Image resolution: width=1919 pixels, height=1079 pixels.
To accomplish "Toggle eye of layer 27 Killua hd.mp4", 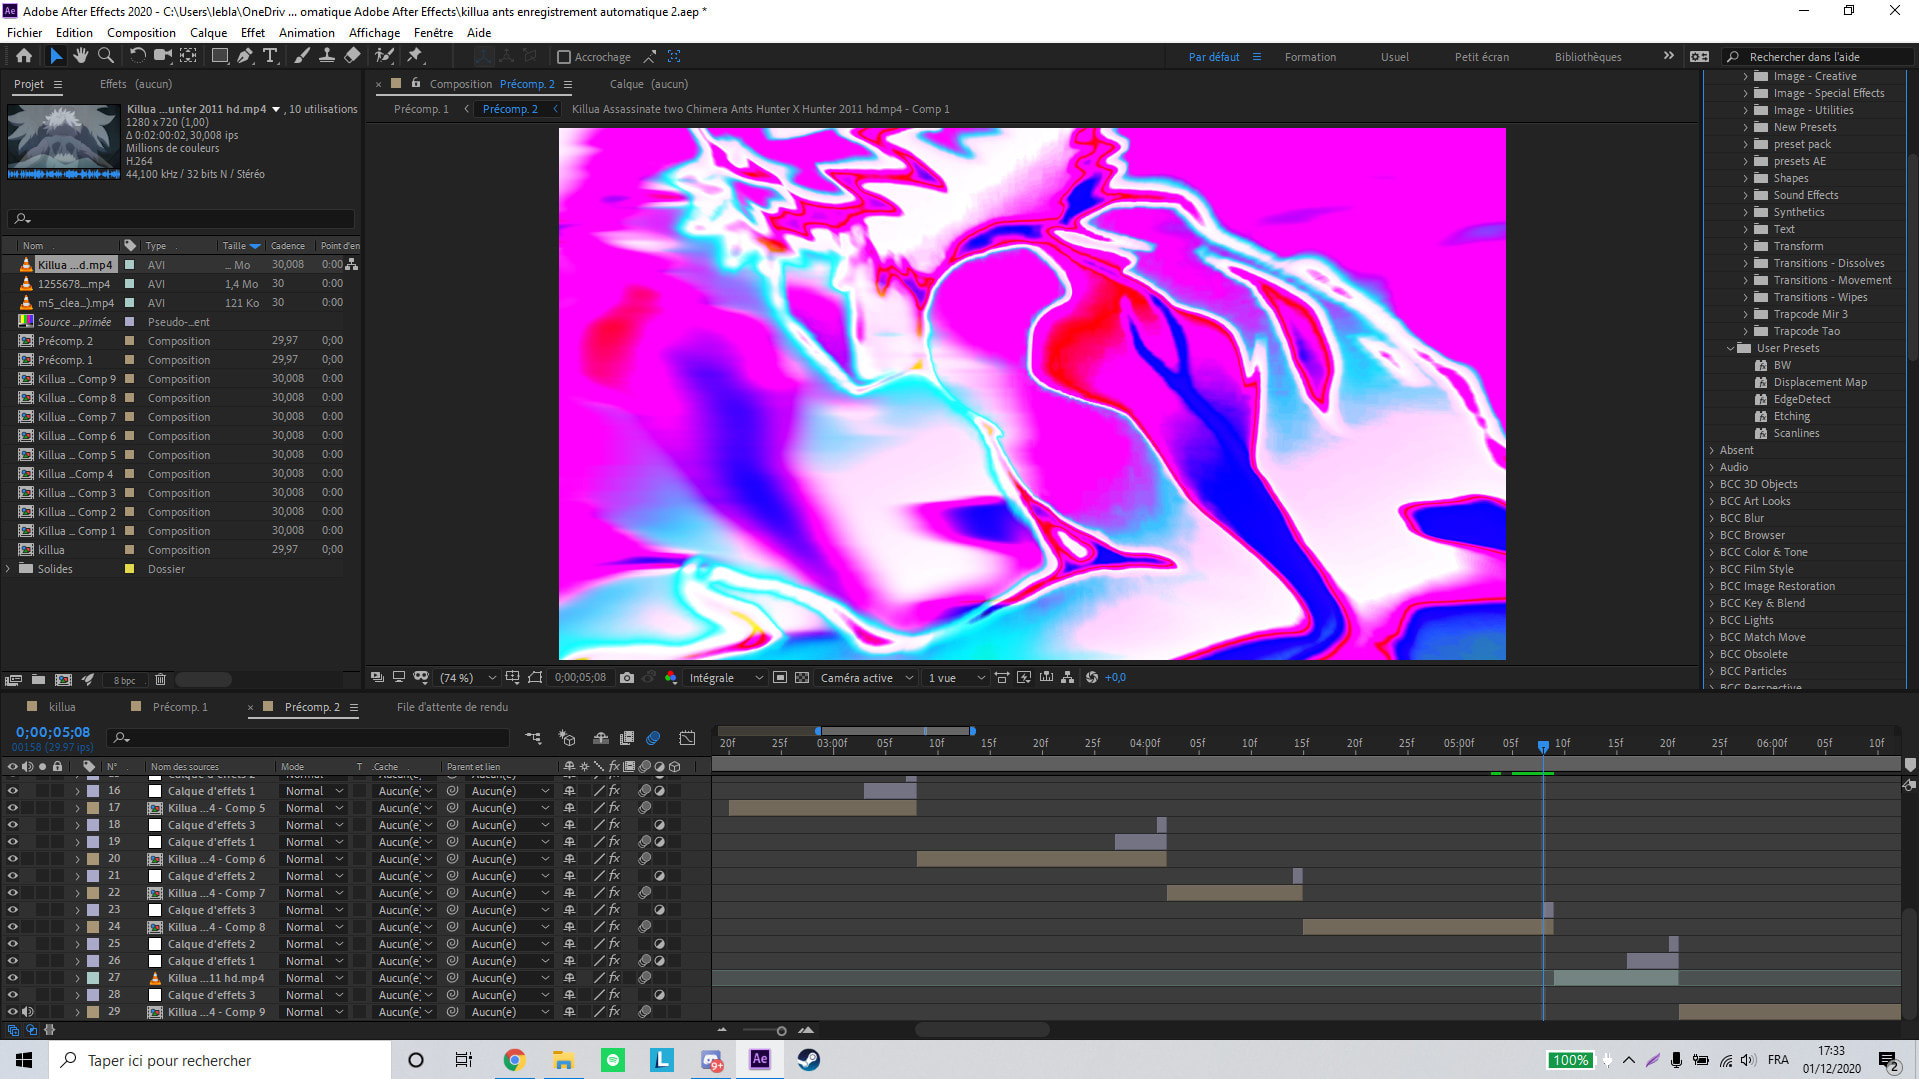I will (13, 978).
